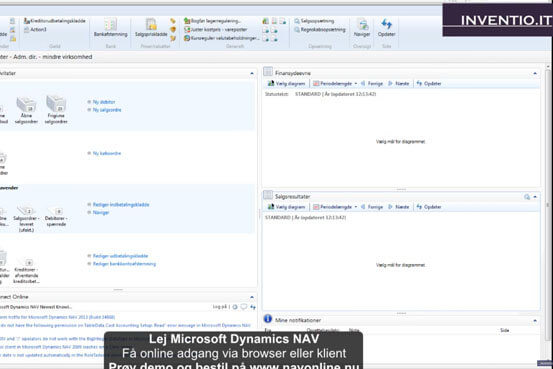Click the Salgsresultater magnifier icon
The width and height of the screenshot is (553, 369).
point(527,197)
